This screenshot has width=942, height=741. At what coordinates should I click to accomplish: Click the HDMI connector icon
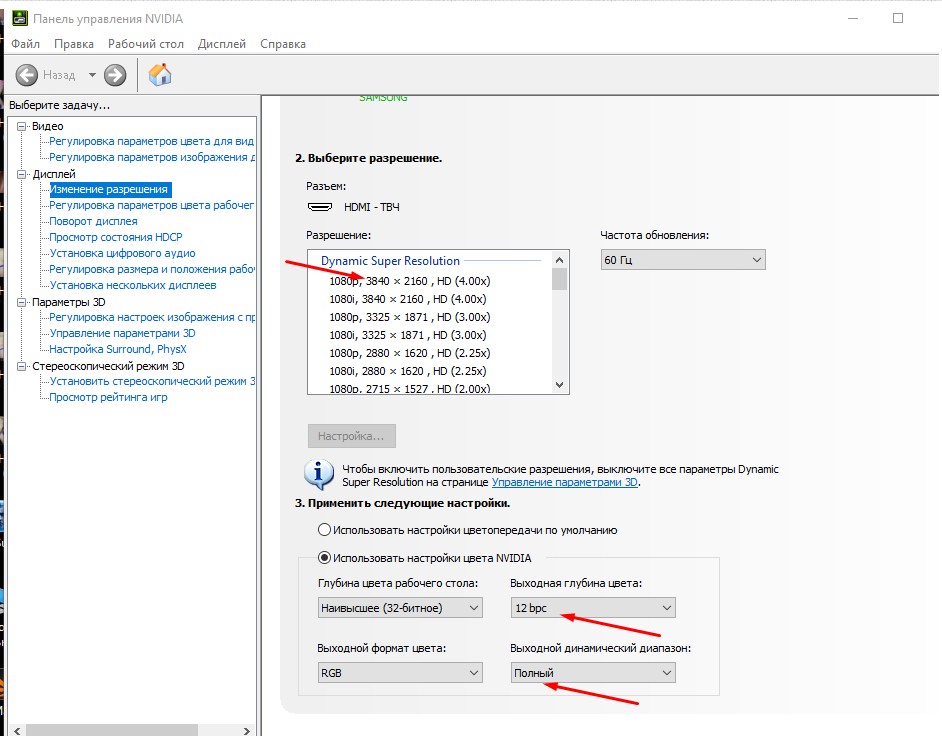pyautogui.click(x=320, y=207)
